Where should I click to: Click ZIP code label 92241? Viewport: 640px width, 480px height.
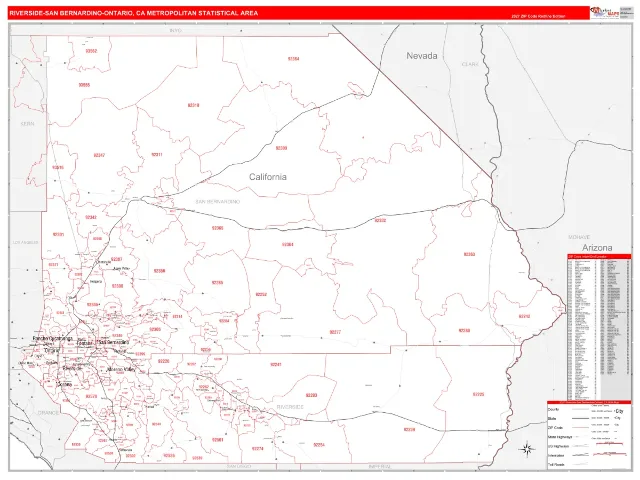click(x=276, y=364)
